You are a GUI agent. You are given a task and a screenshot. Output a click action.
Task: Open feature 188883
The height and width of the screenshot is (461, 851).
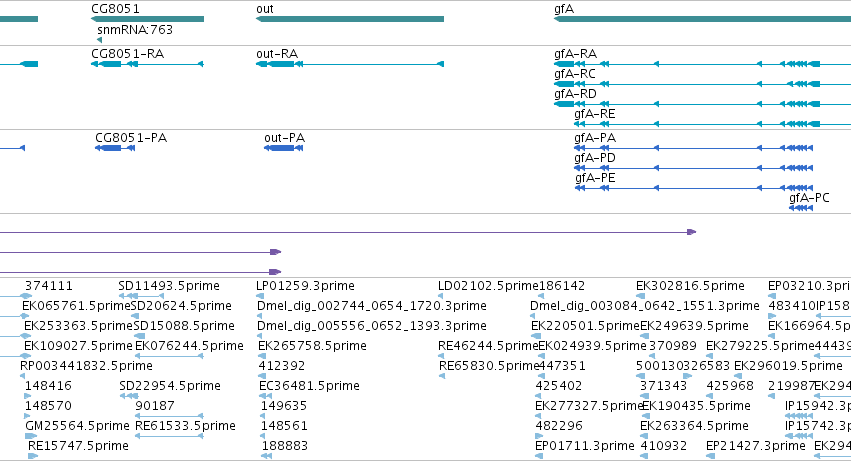click(x=285, y=447)
